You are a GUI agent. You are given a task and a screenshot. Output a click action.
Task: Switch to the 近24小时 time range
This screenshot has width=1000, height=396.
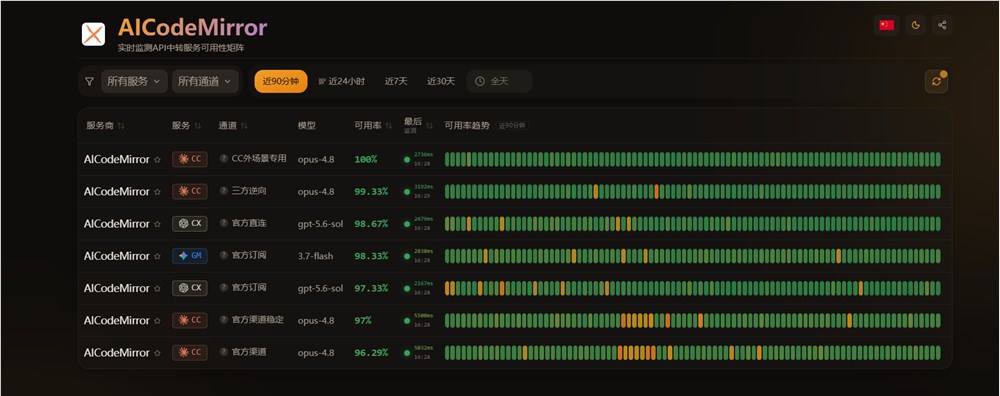[342, 82]
